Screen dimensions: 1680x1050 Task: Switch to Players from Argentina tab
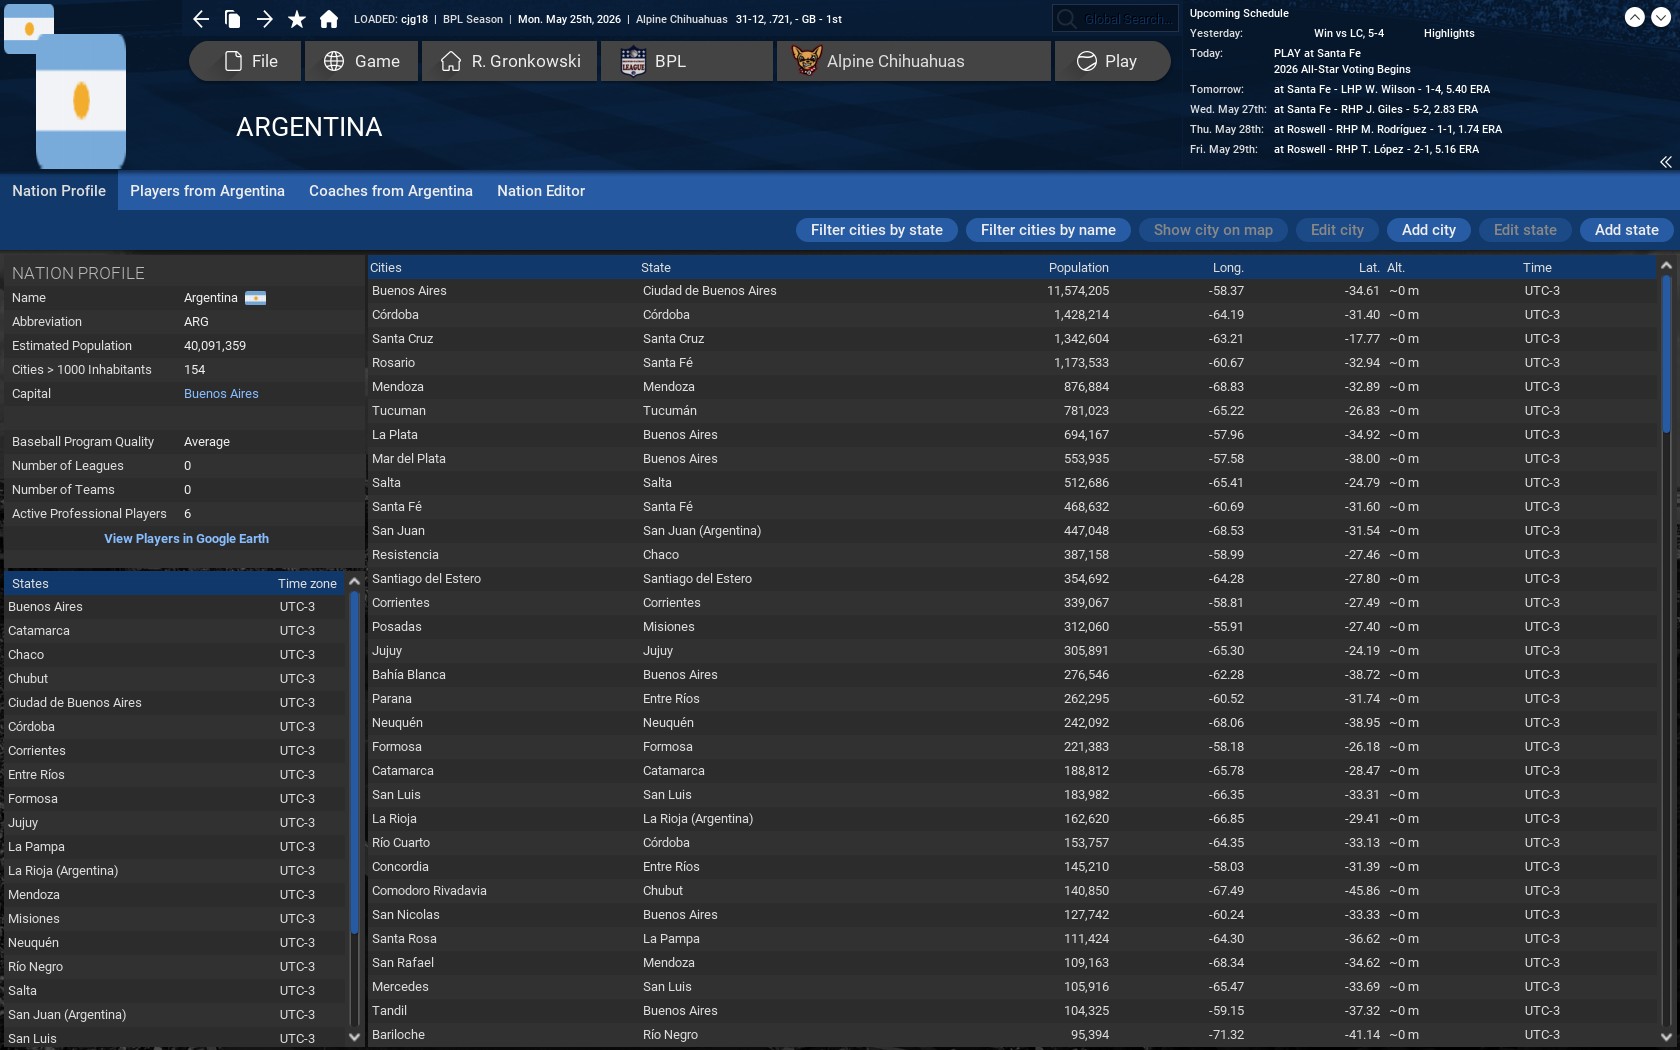pos(207,191)
